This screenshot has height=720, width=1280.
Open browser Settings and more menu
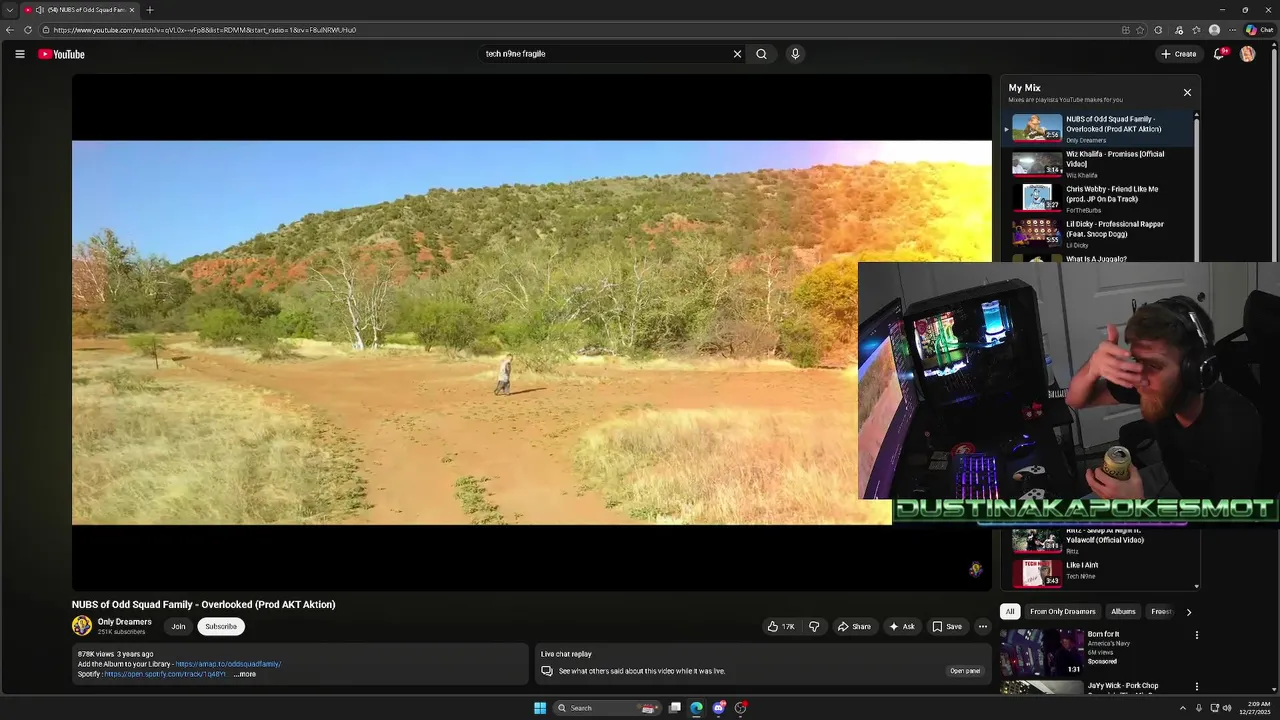1233,30
